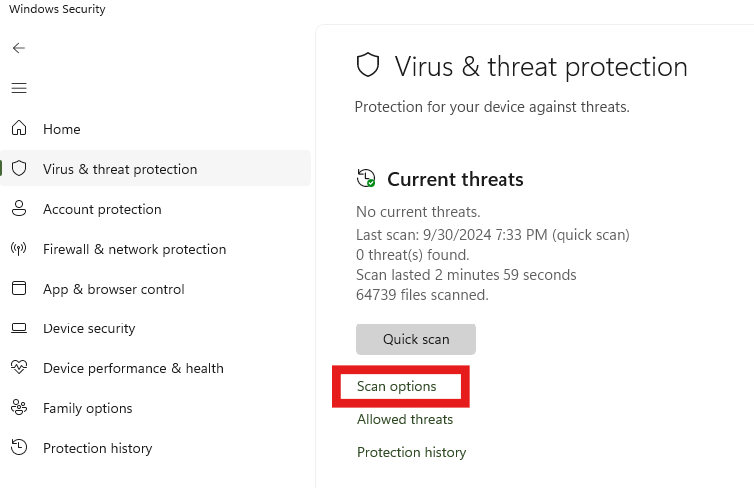The width and height of the screenshot is (754, 488).
Task: Open Scan options link
Action: (396, 387)
